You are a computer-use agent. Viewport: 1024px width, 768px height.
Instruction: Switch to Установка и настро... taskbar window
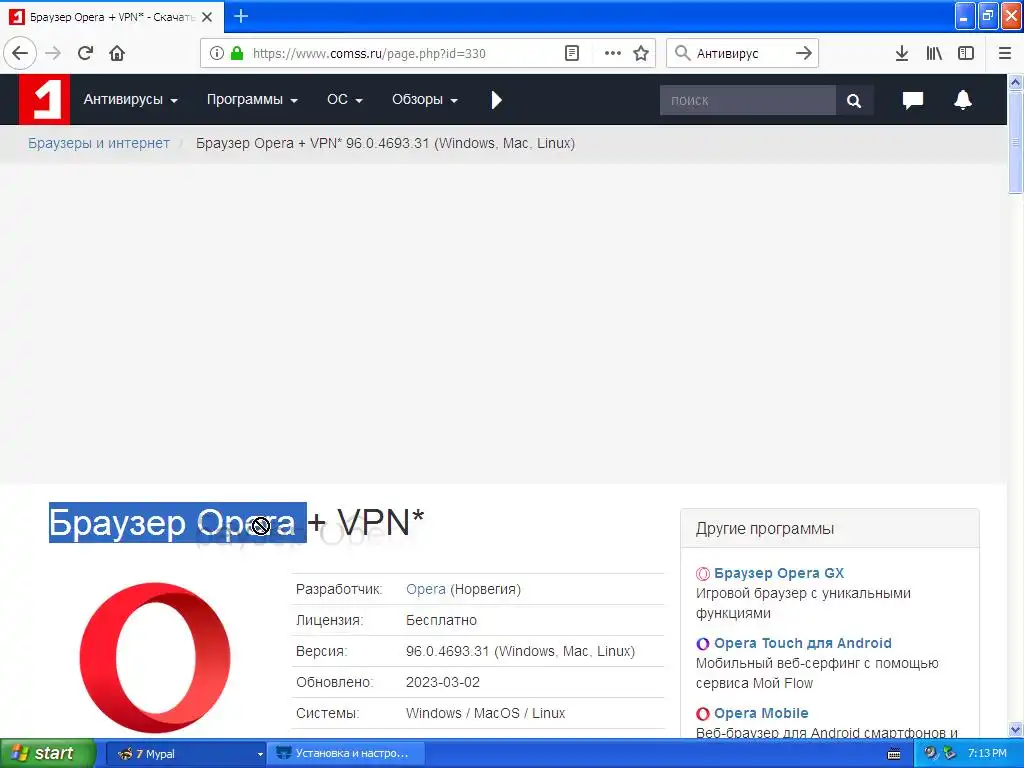pyautogui.click(x=347, y=754)
